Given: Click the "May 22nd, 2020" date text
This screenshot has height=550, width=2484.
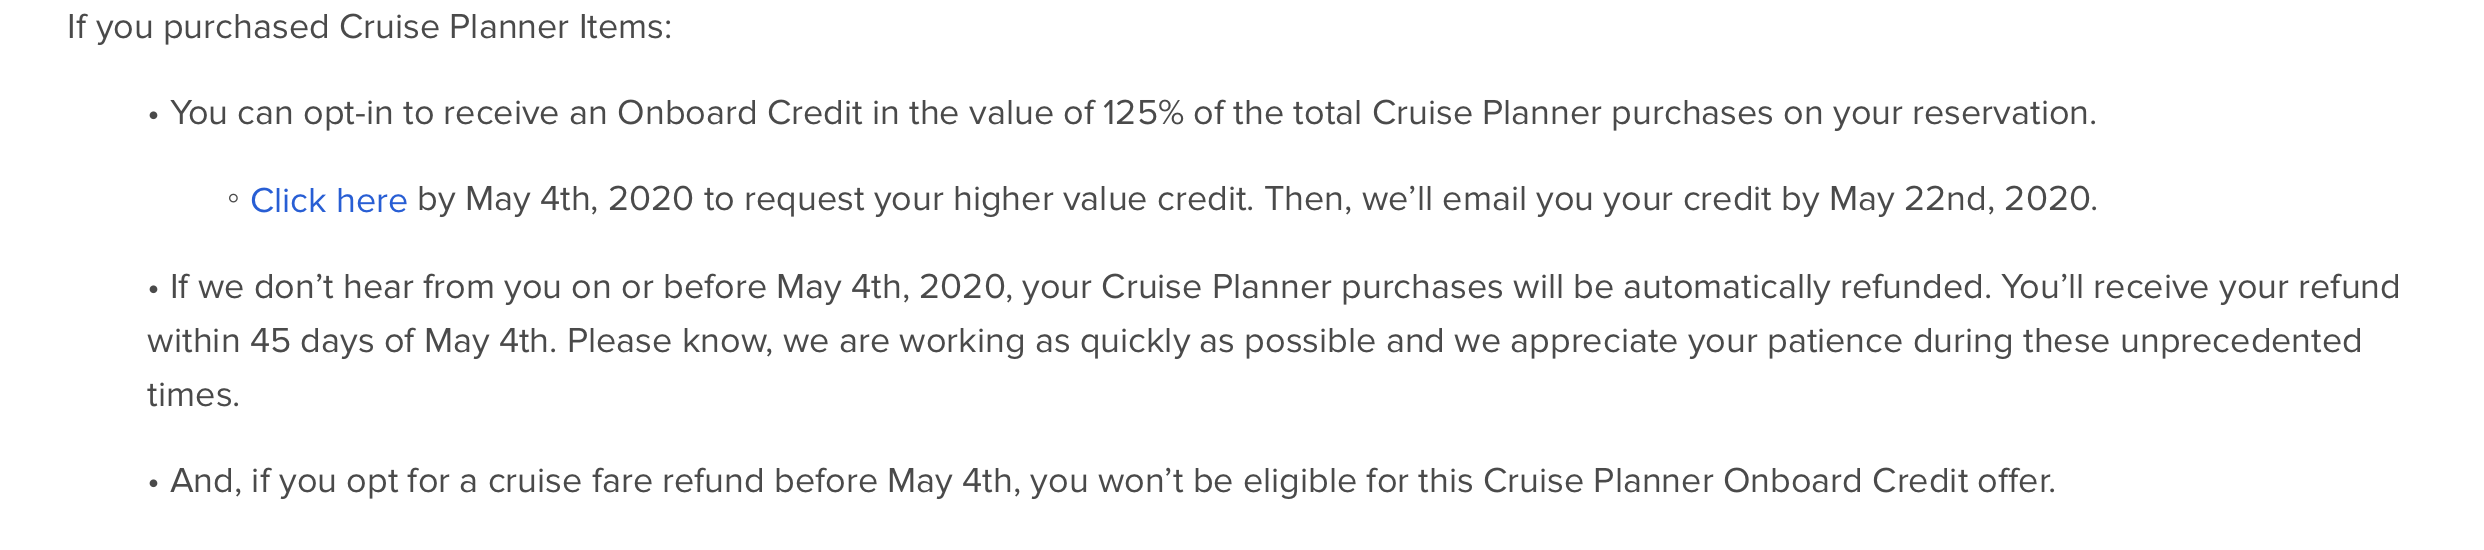Looking at the screenshot, I should 1960,199.
